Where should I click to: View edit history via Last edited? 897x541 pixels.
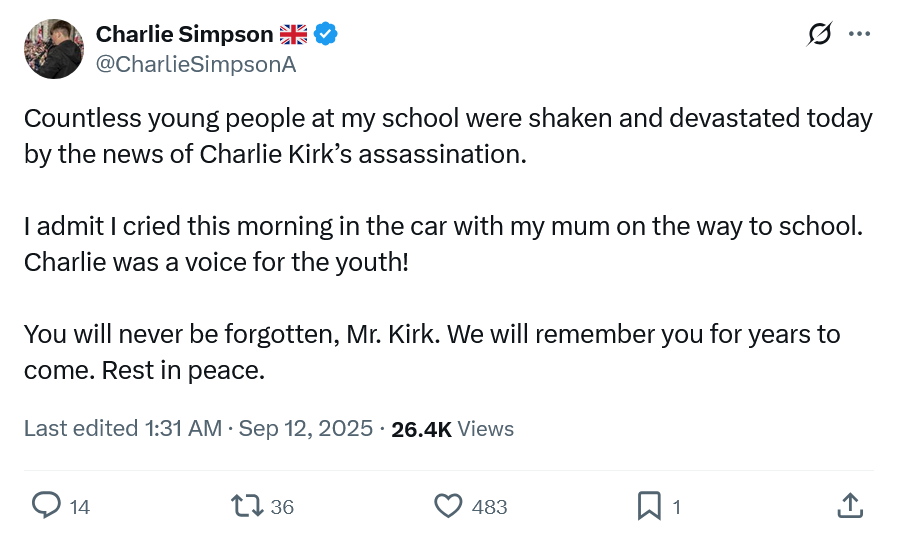click(x=122, y=428)
